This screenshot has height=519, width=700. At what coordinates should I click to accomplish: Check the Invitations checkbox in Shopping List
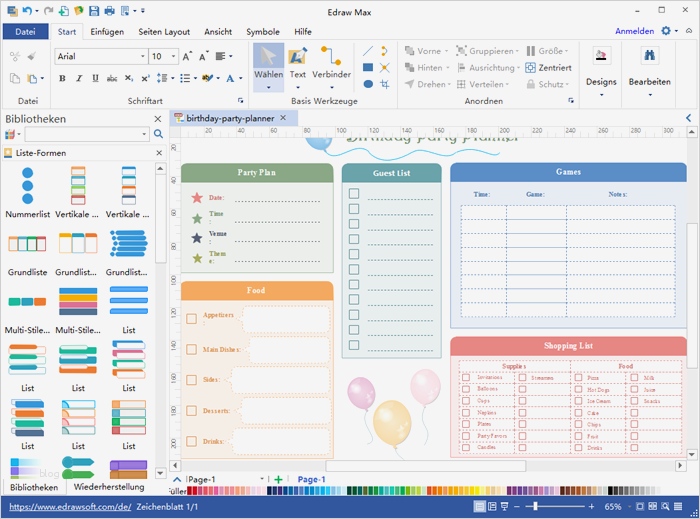click(466, 378)
